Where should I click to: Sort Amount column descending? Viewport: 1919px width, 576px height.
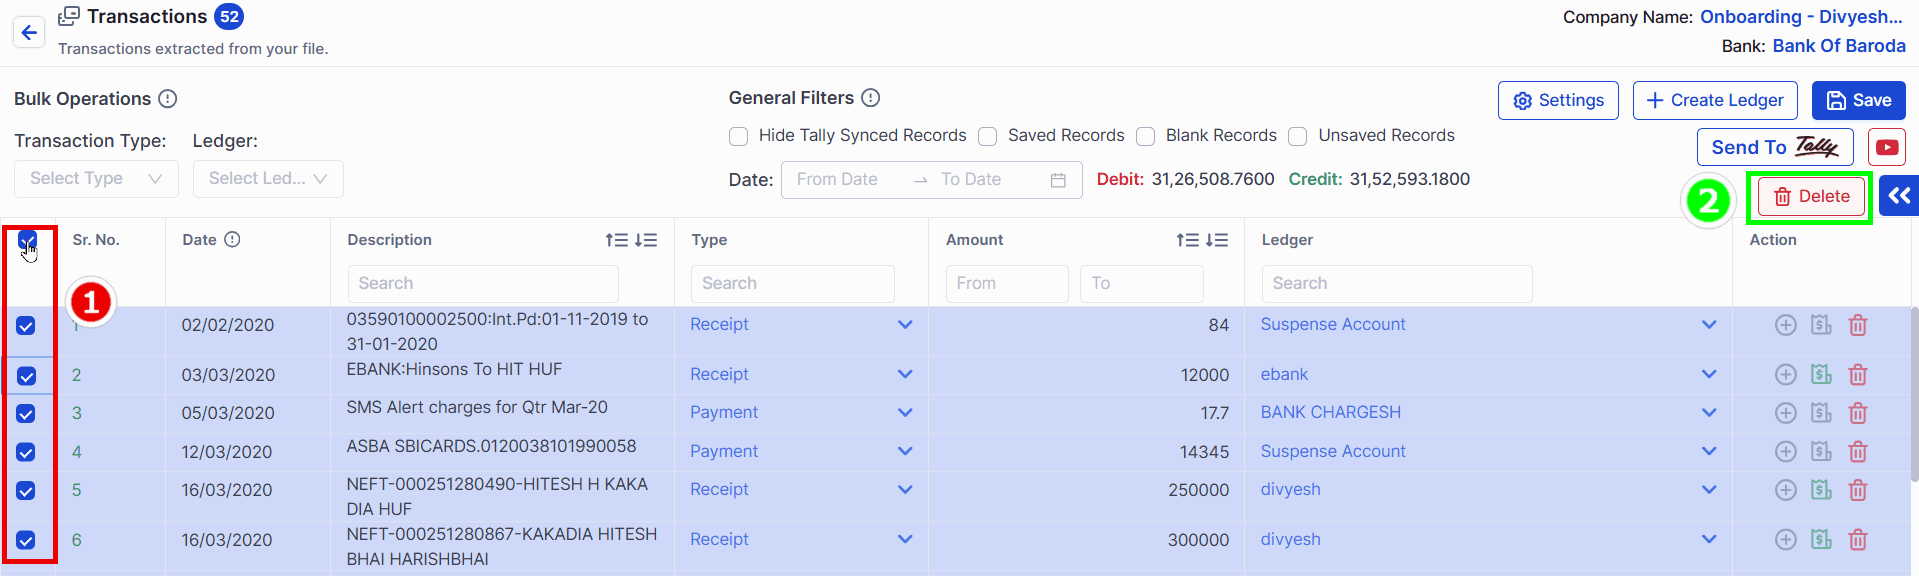[x=1217, y=240]
